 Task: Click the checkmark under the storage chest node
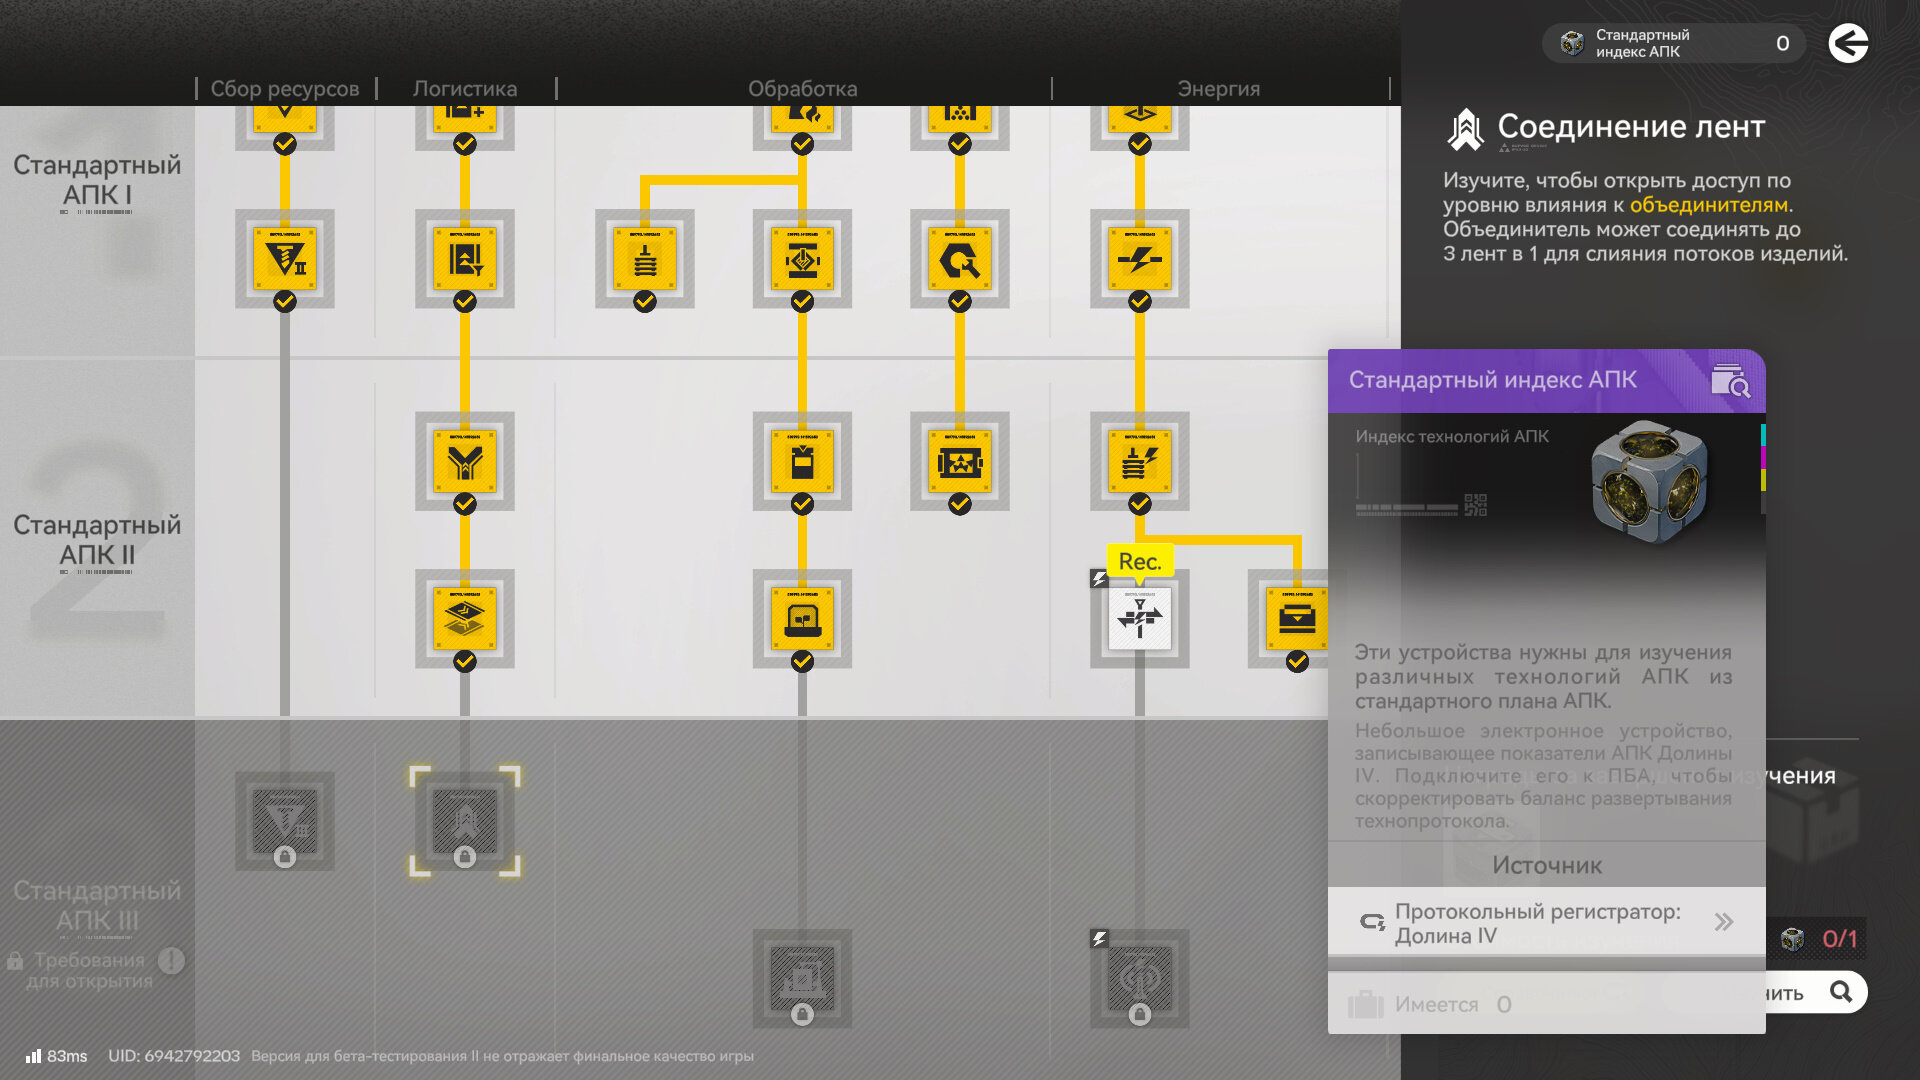tap(1297, 662)
